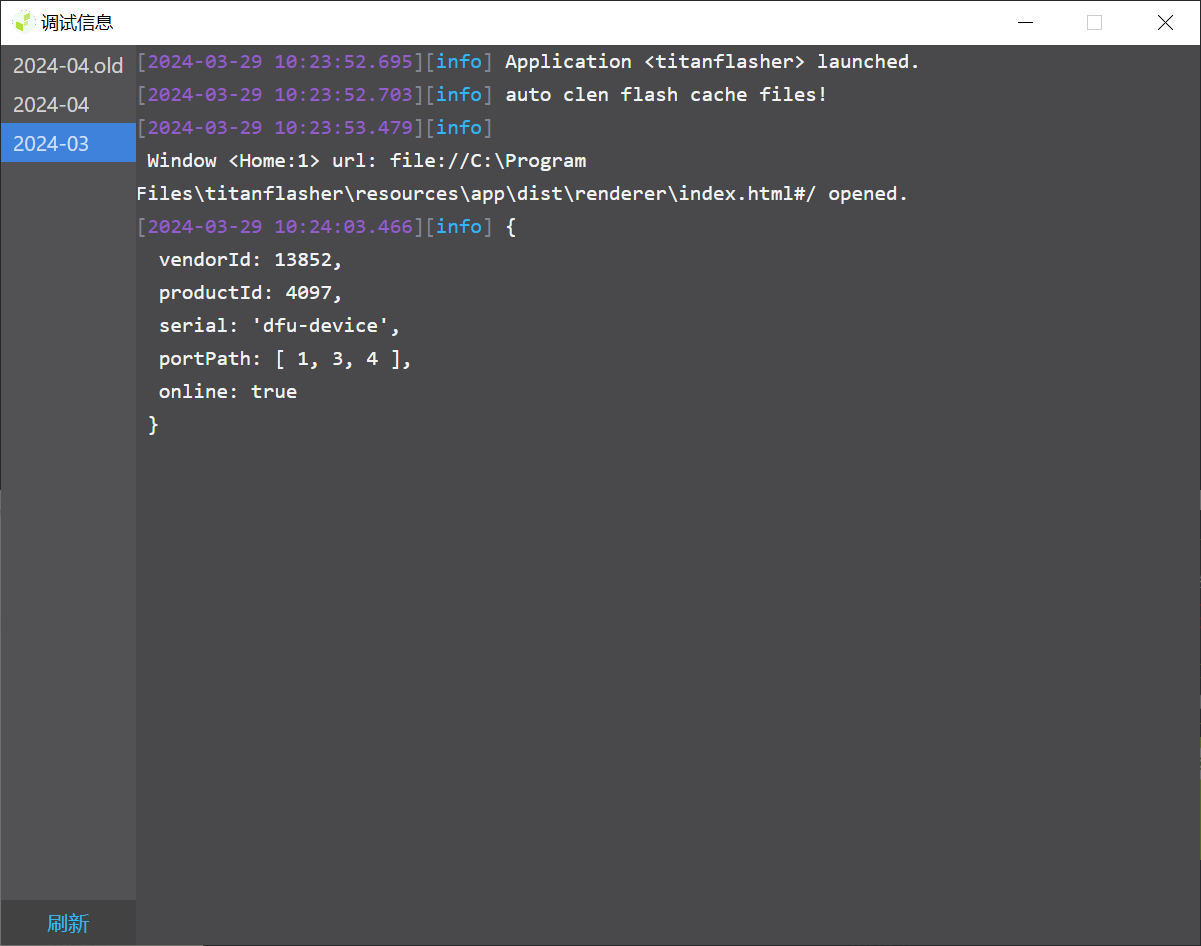1201x946 pixels.
Task: Click the 刷新 refresh button
Action: [68, 923]
